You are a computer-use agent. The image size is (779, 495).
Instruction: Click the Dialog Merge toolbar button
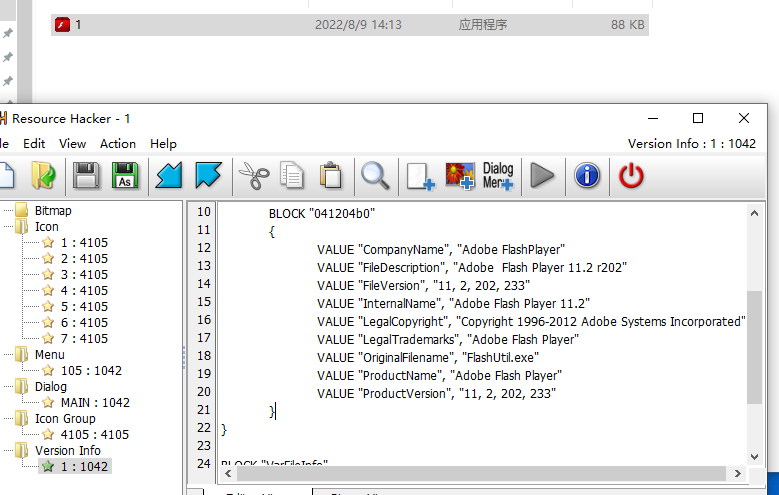498,175
